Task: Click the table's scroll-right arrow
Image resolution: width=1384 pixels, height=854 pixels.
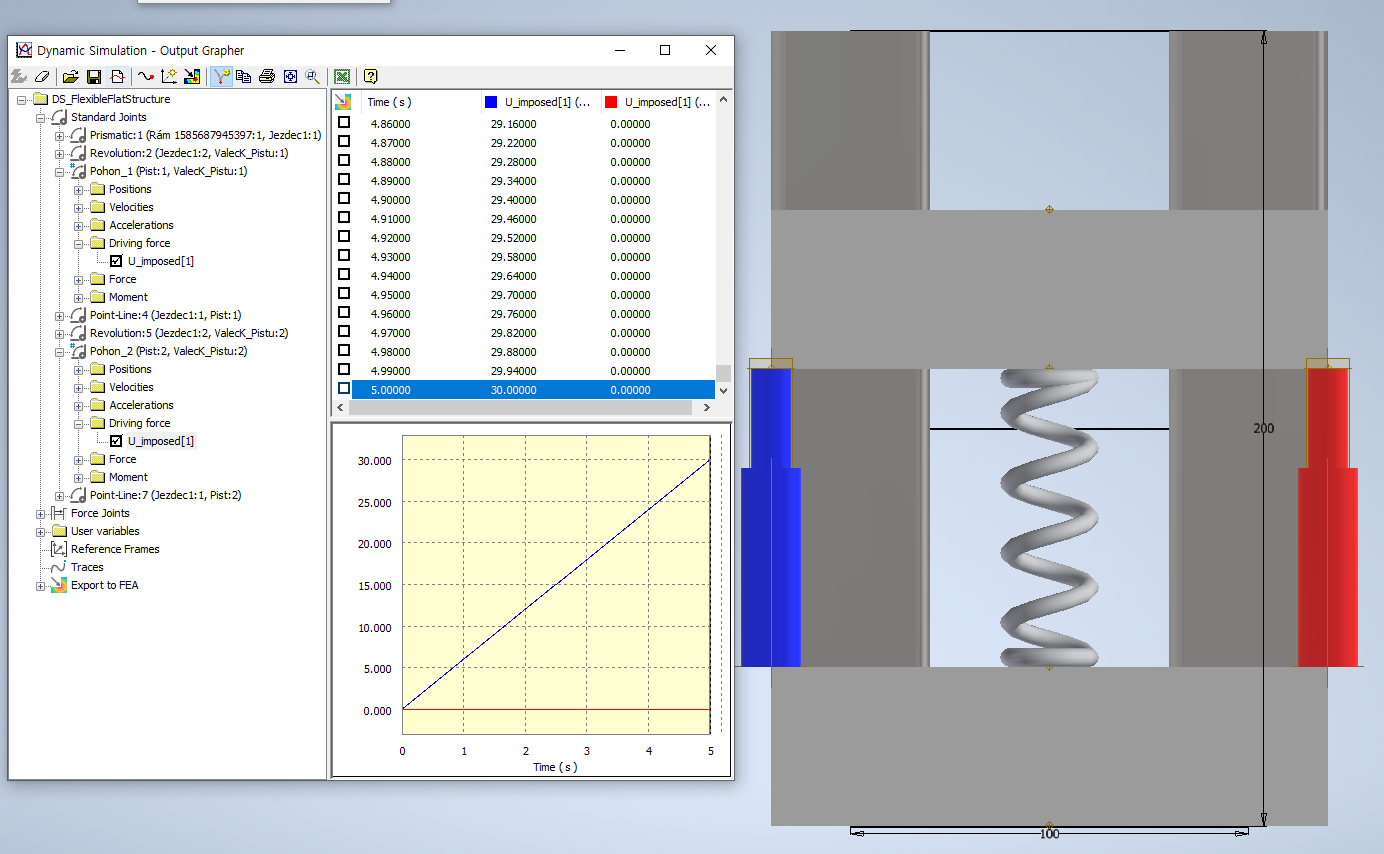Action: tap(708, 408)
